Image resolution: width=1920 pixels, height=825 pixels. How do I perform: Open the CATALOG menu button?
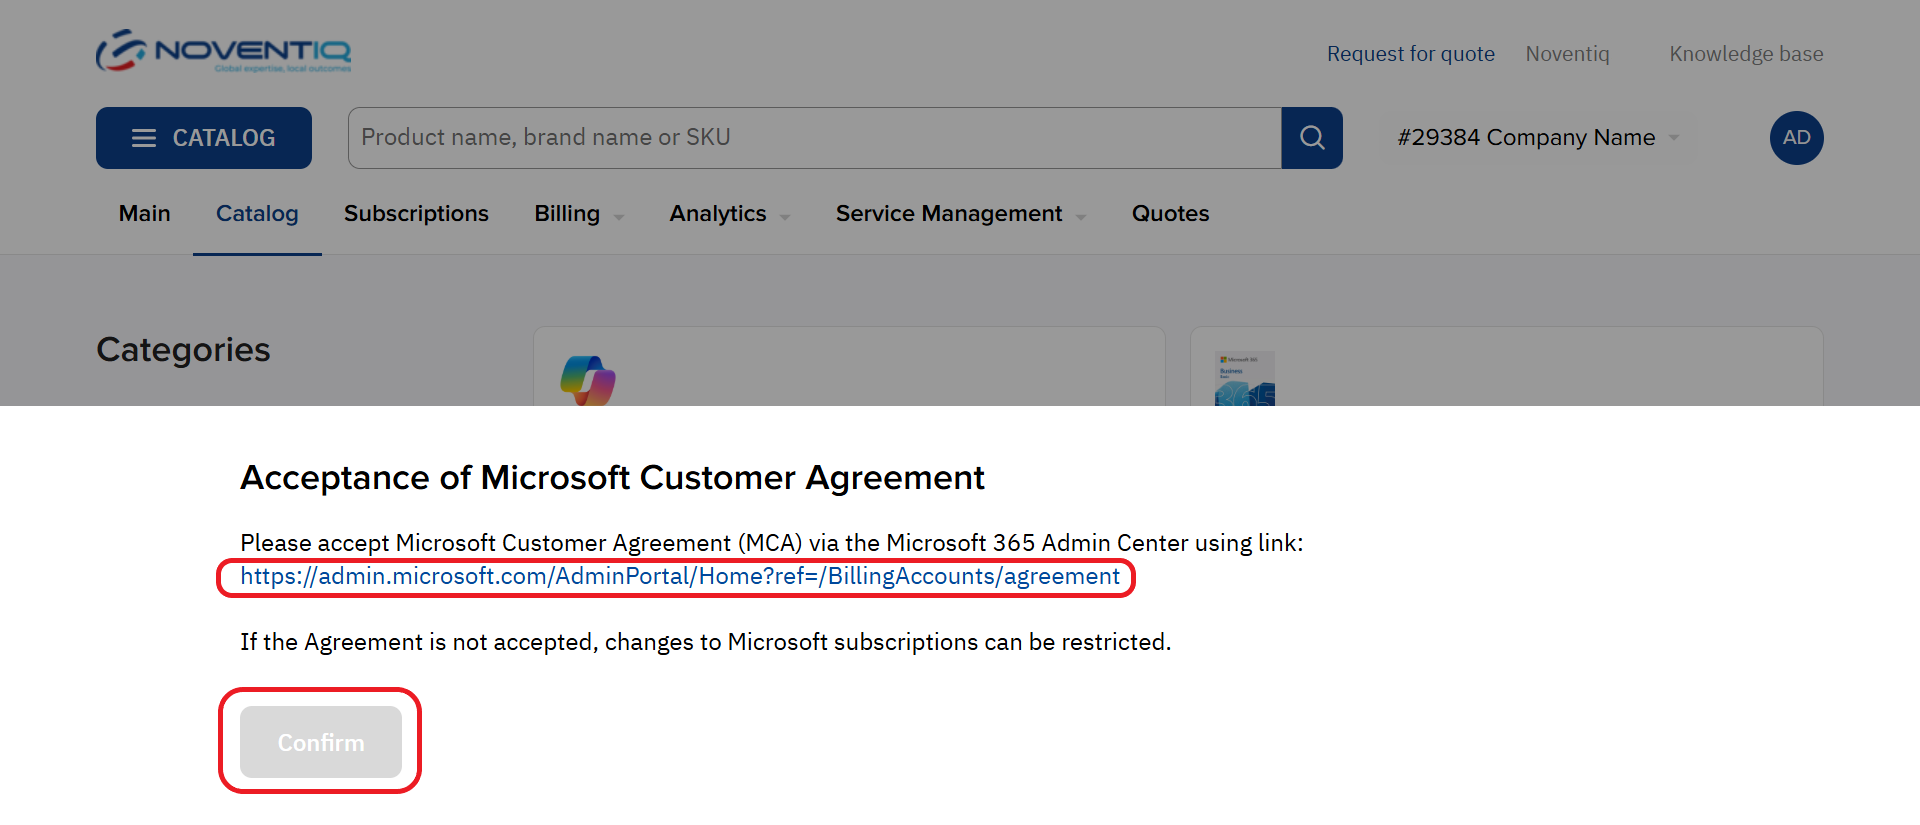[x=204, y=138]
